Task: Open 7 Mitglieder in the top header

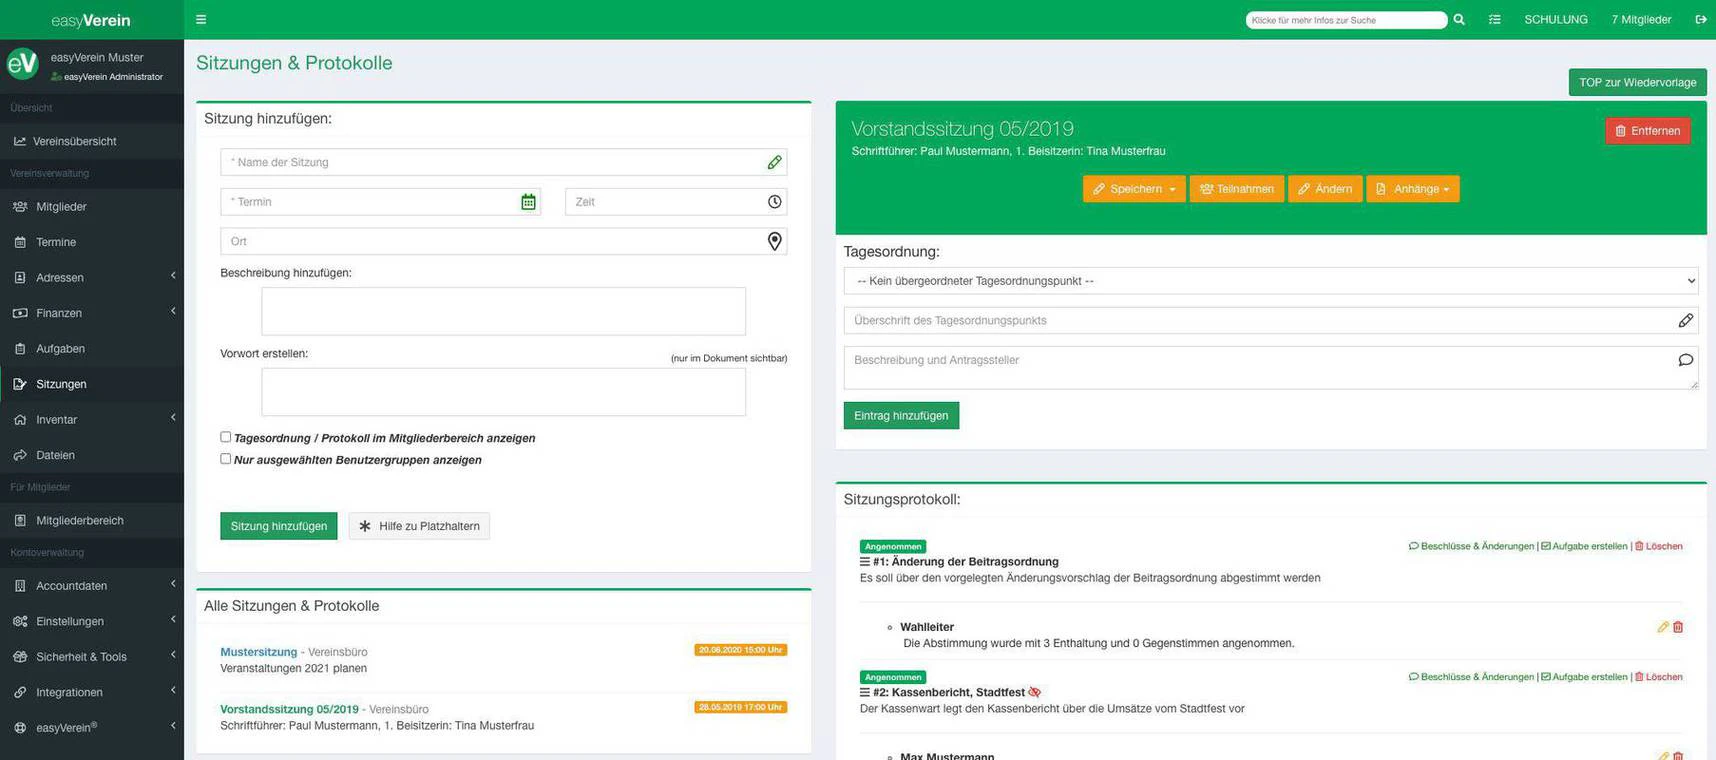Action: [x=1641, y=19]
